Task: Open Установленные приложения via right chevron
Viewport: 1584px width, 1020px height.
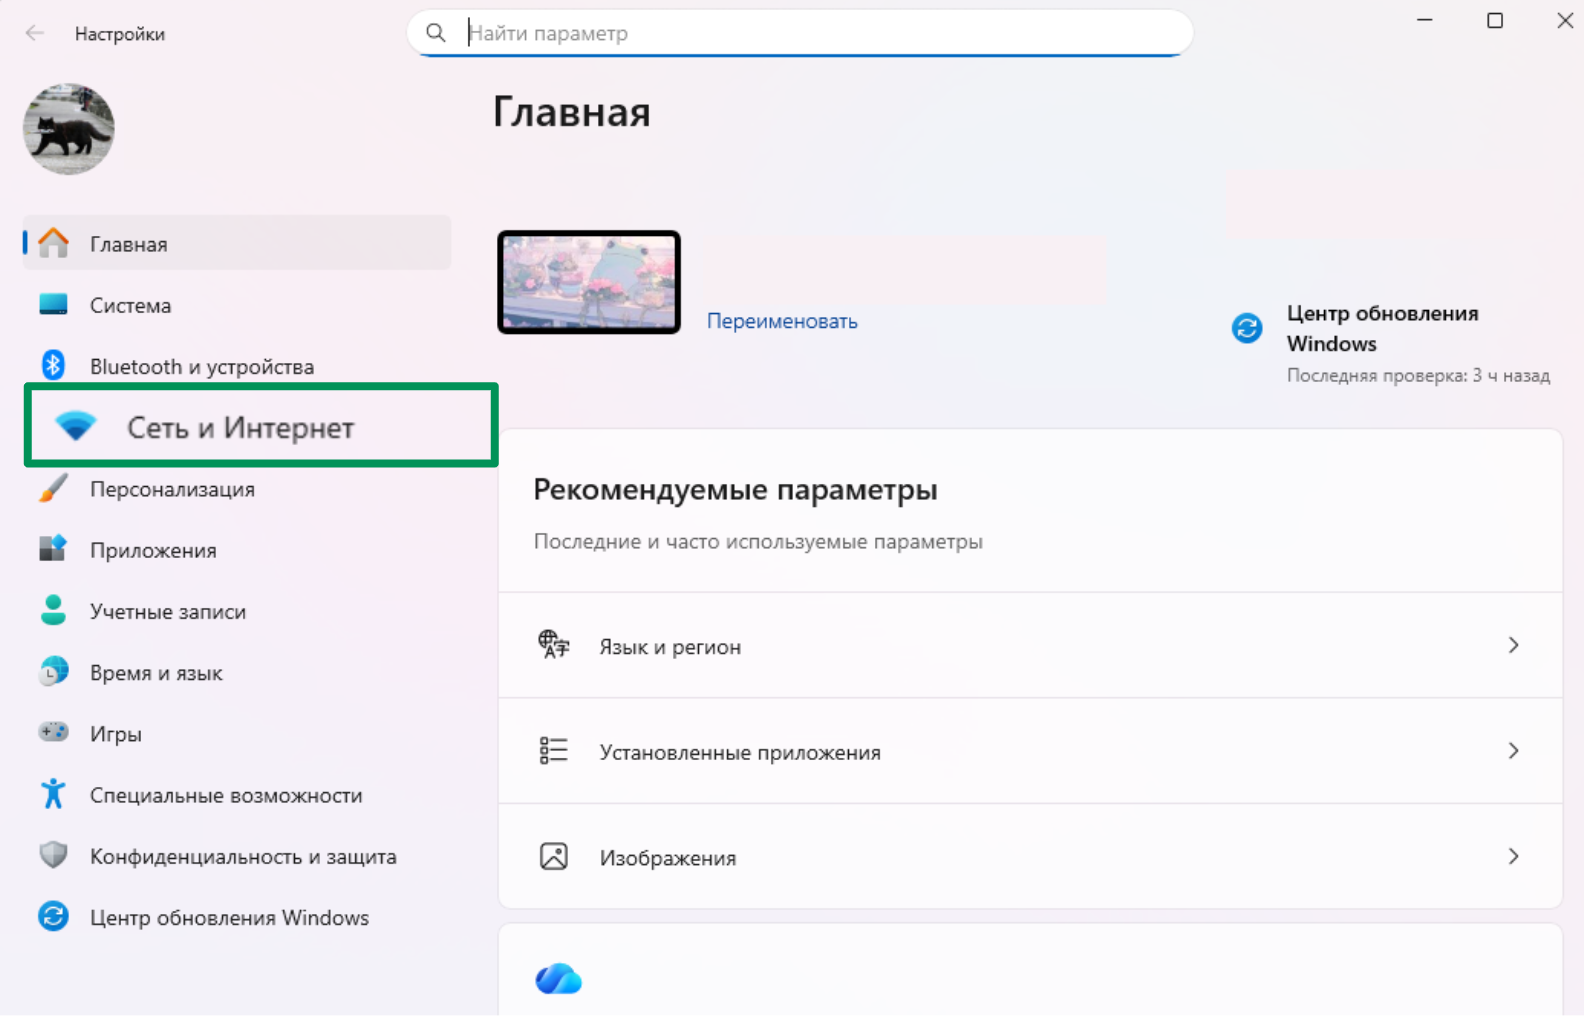Action: (x=1513, y=751)
